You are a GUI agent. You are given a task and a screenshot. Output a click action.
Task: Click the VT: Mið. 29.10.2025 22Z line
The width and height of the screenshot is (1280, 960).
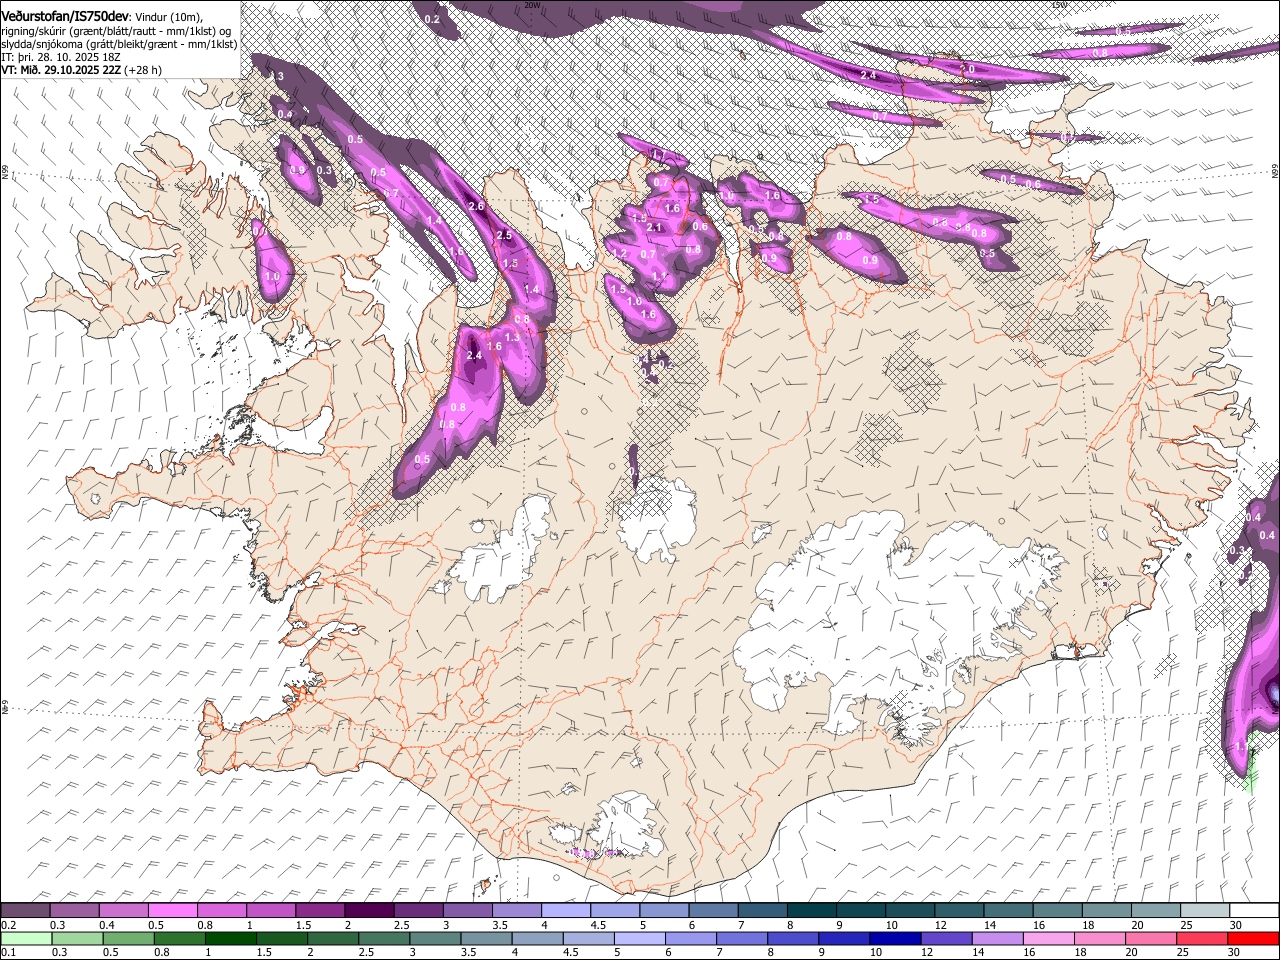(62, 70)
